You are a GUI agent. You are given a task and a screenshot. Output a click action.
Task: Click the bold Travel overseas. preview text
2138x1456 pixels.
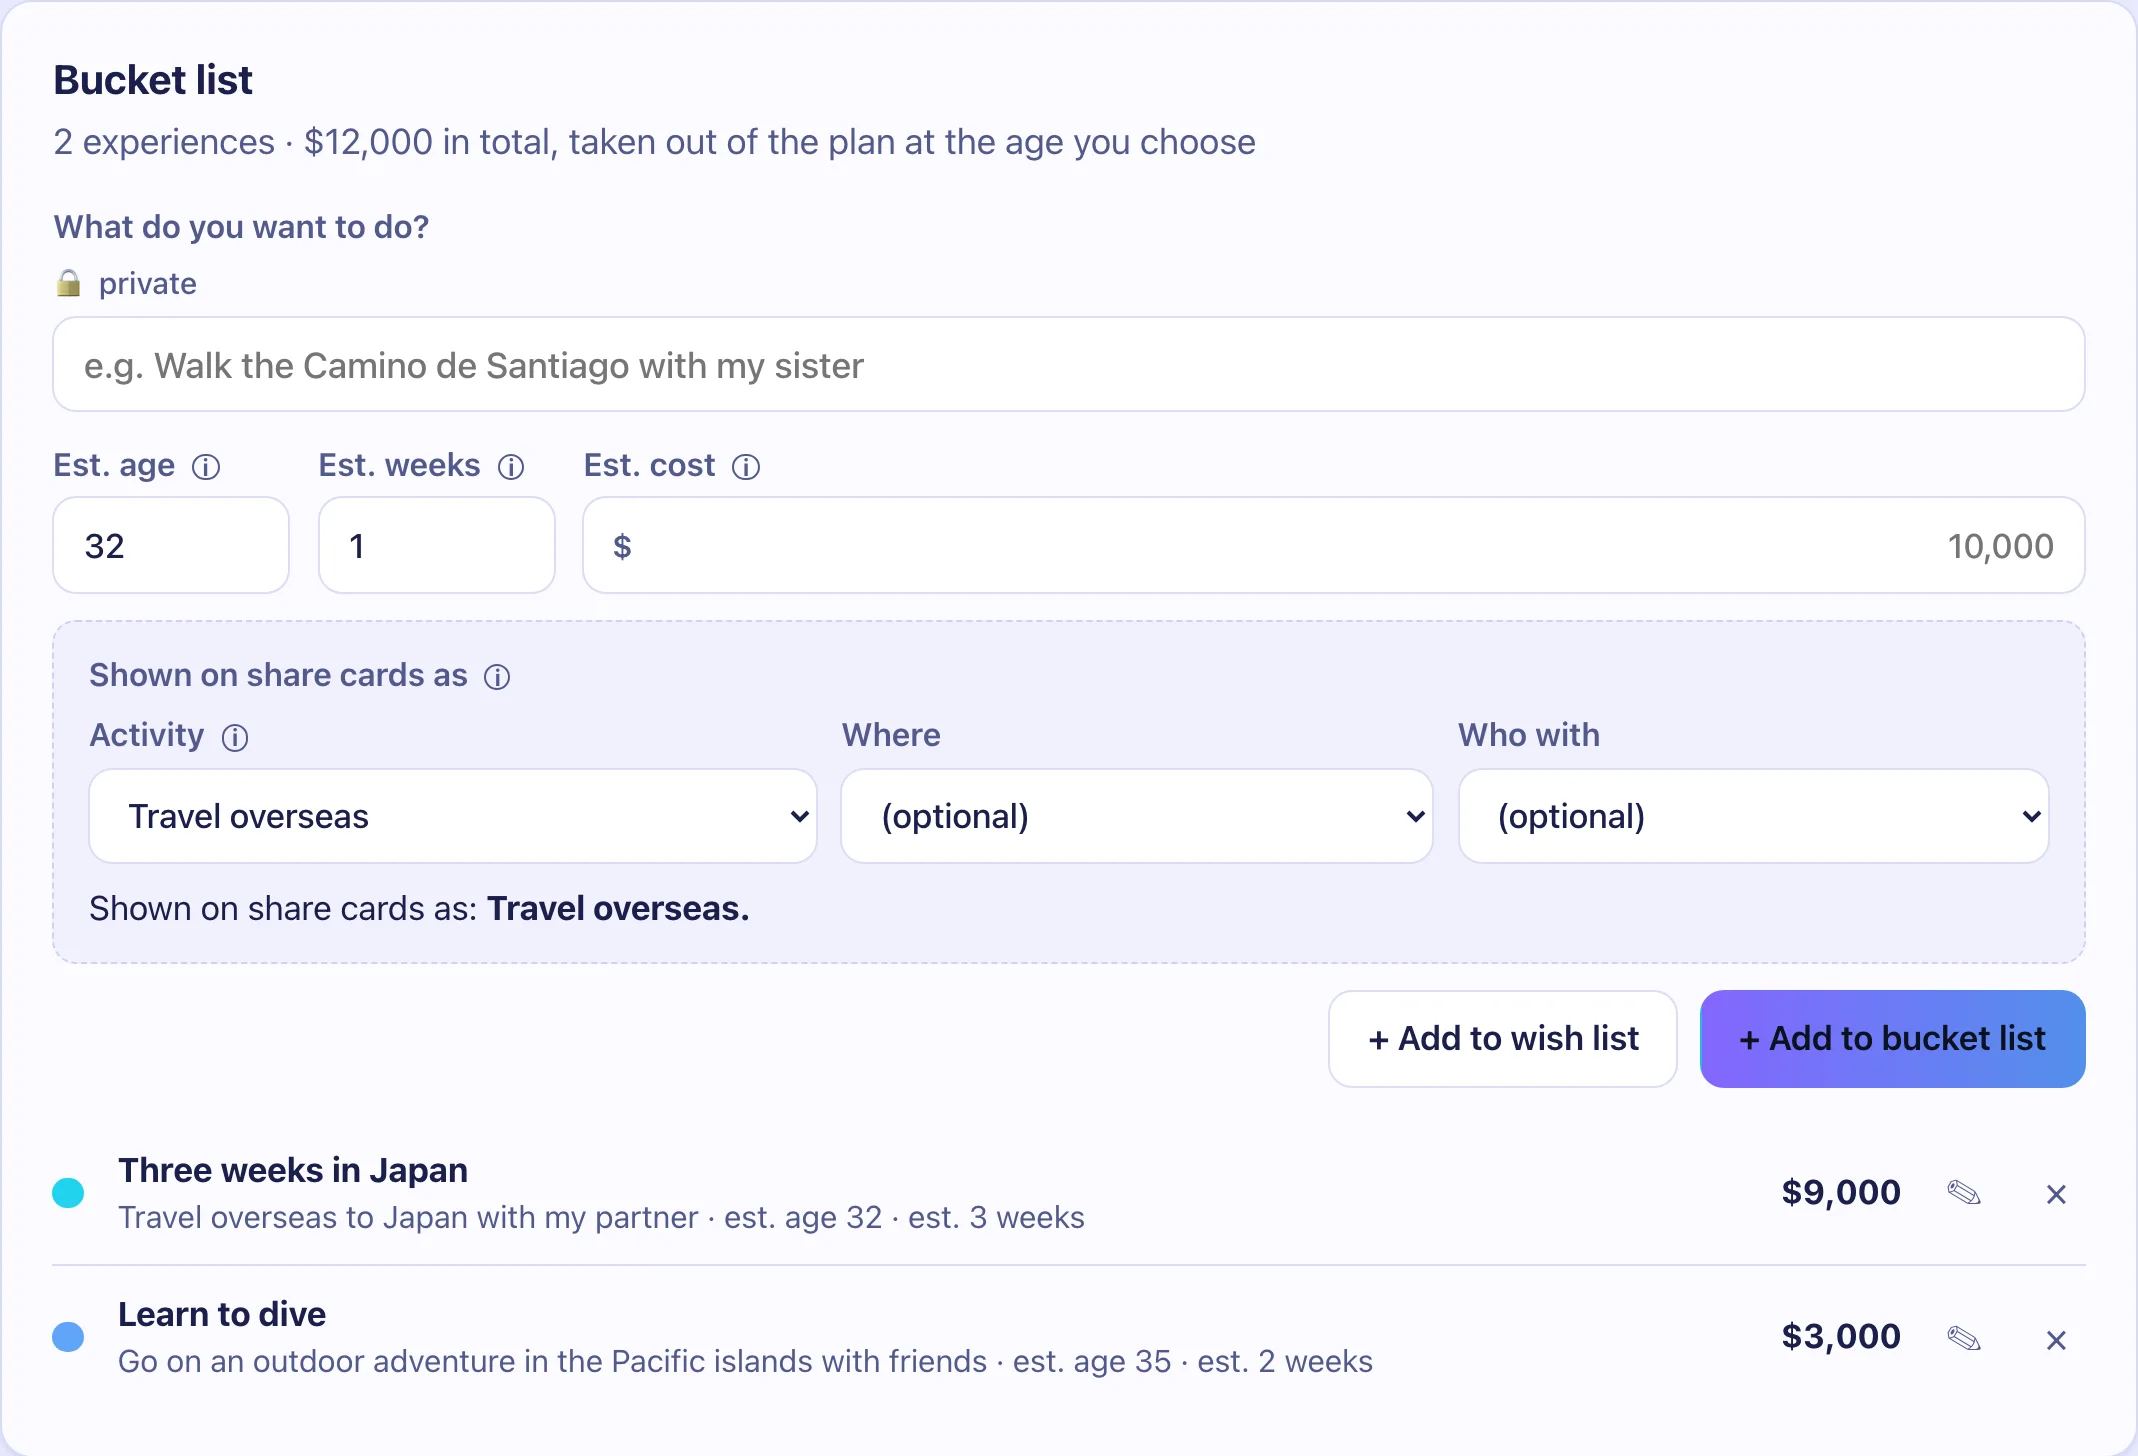(x=618, y=909)
